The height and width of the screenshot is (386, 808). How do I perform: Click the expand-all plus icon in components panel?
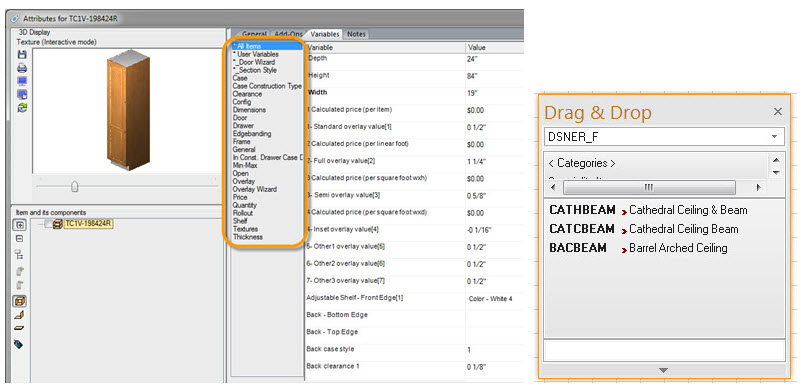[x=20, y=225]
